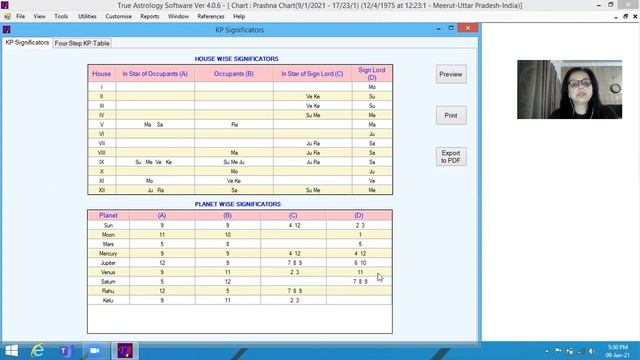Click the Print button
The height and width of the screenshot is (360, 640).
coord(451,116)
